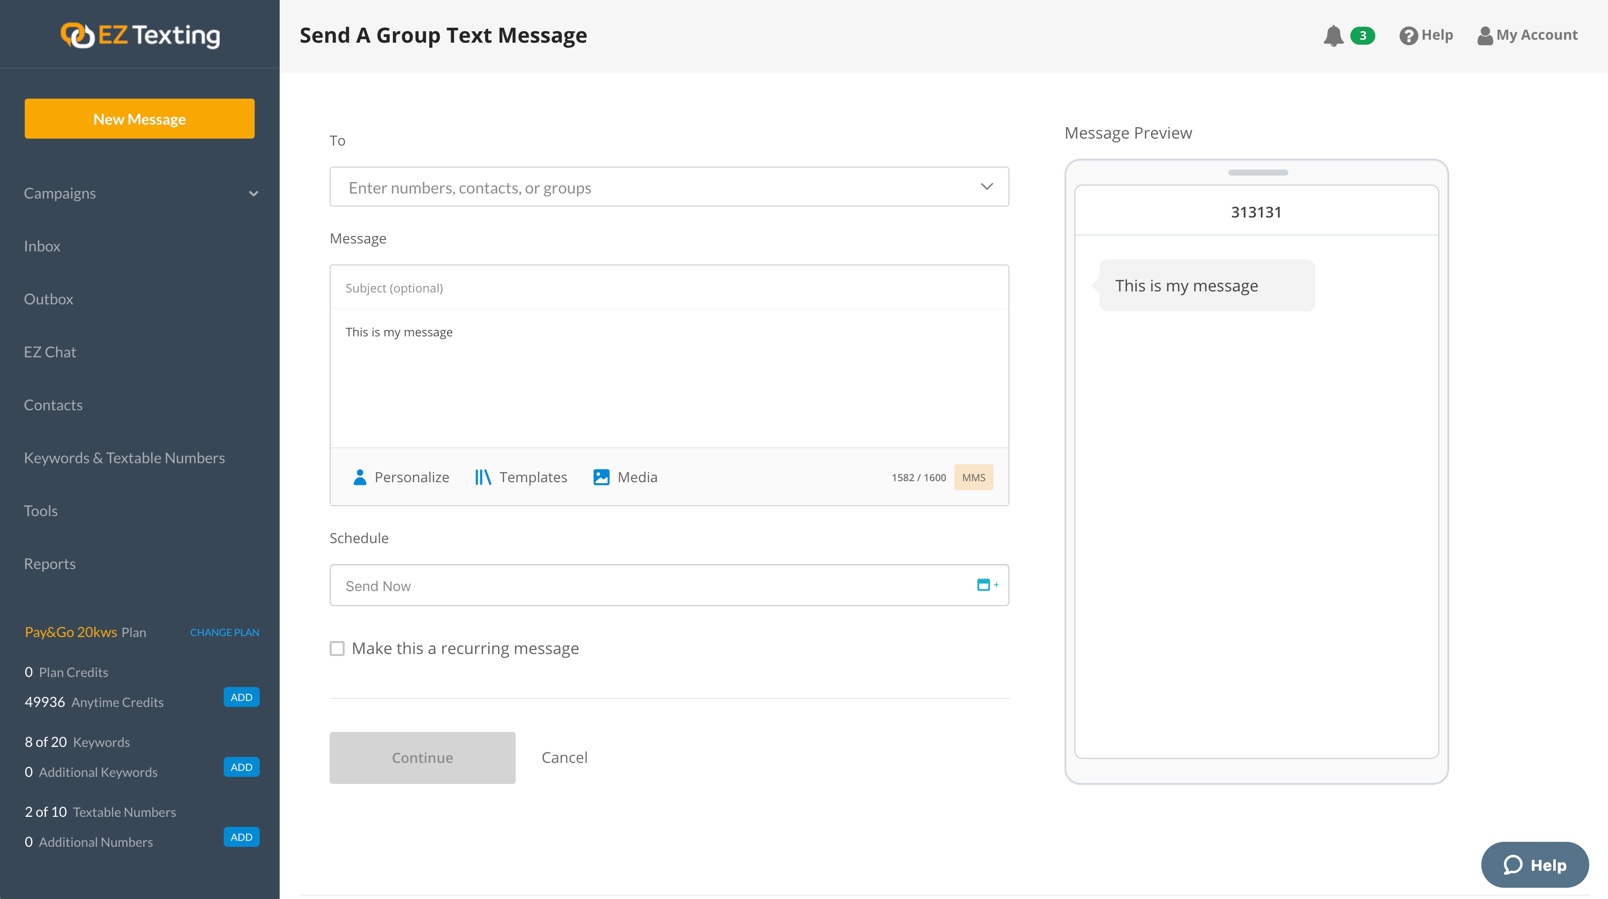The height and width of the screenshot is (899, 1608).
Task: Add Anytime Credits with ADD button
Action: pos(241,697)
